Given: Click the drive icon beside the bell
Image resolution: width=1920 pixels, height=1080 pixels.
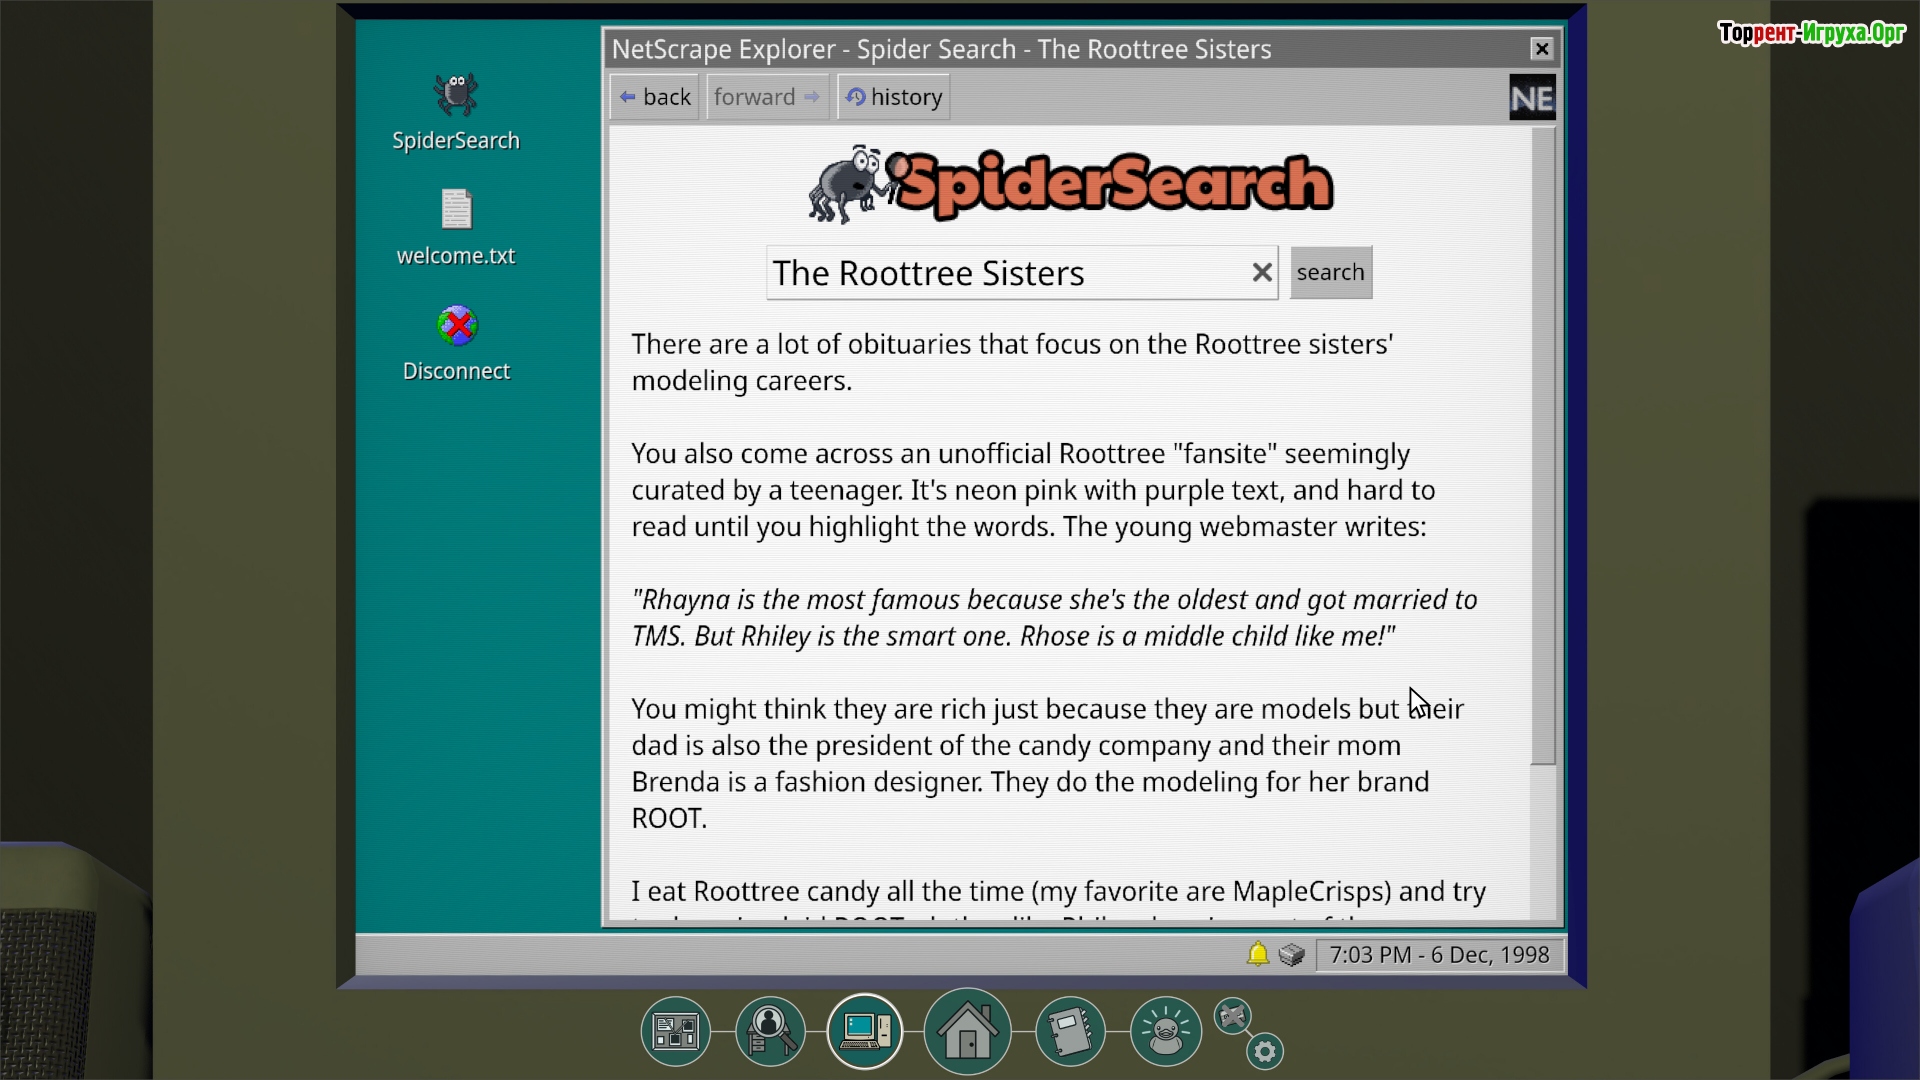Looking at the screenshot, I should (x=1291, y=954).
